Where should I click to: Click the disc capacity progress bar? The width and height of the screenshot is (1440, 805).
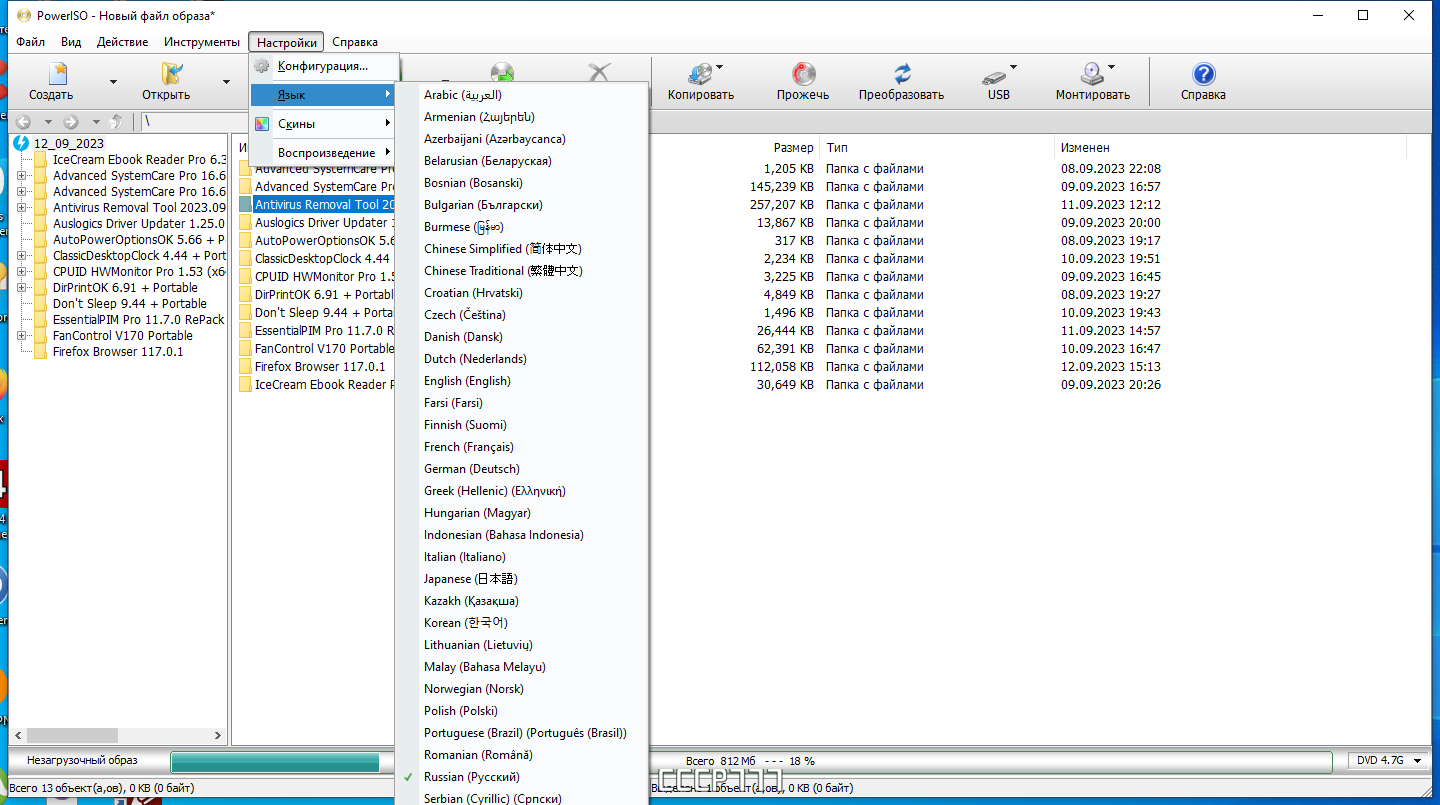pos(751,762)
